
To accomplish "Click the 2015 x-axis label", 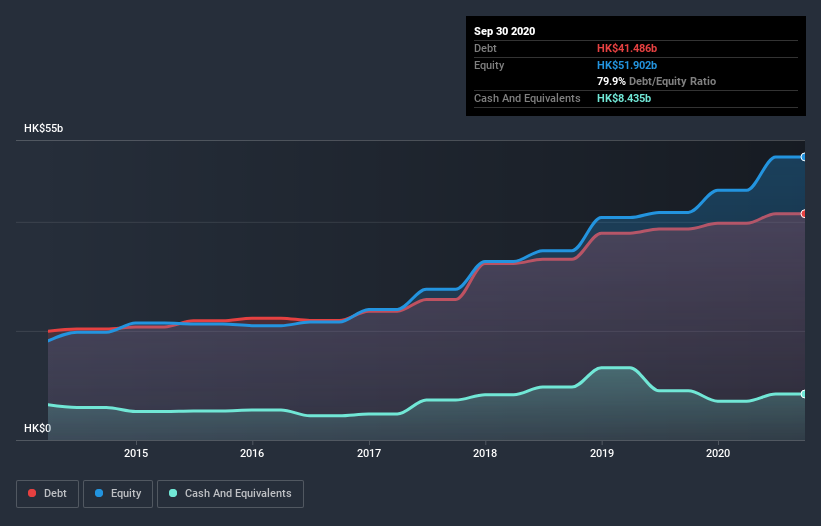I will [136, 453].
